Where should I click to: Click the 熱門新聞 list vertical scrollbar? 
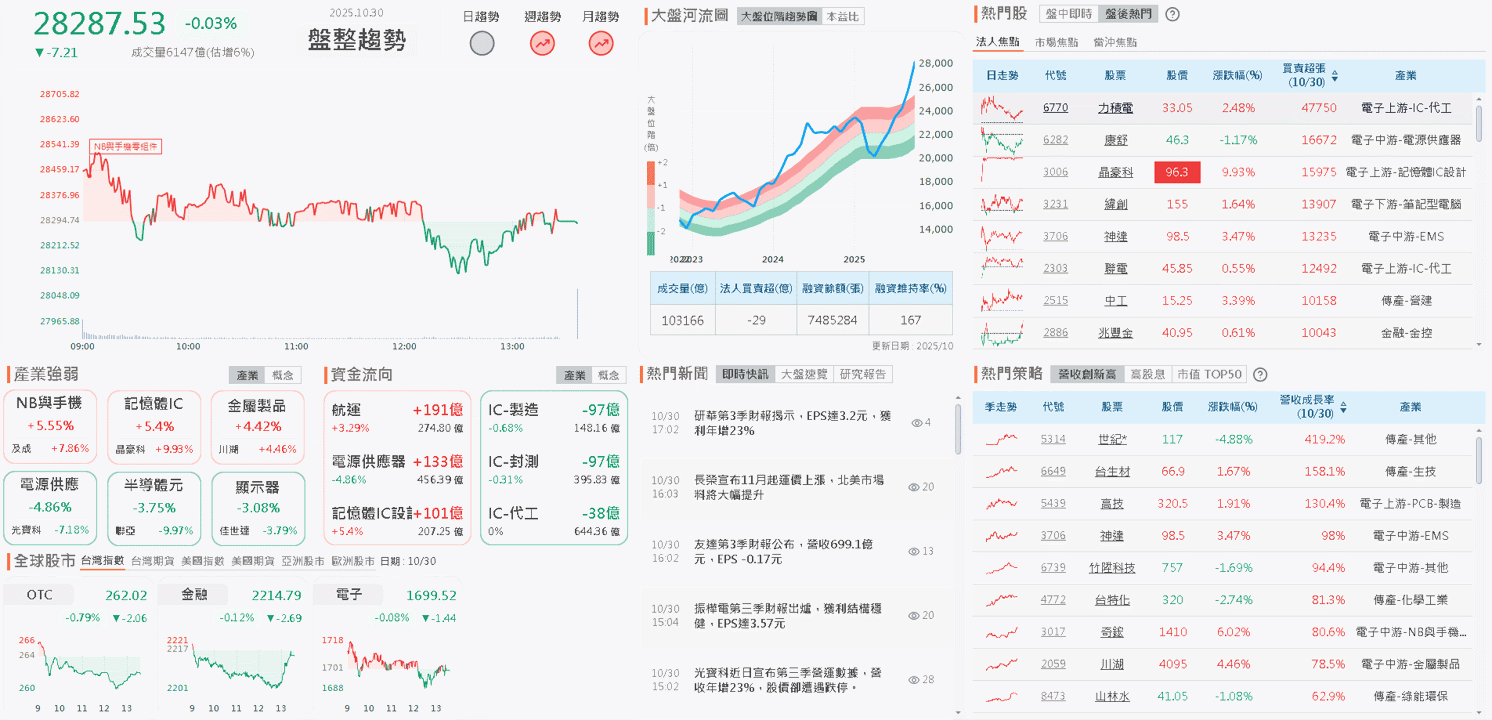coord(957,430)
